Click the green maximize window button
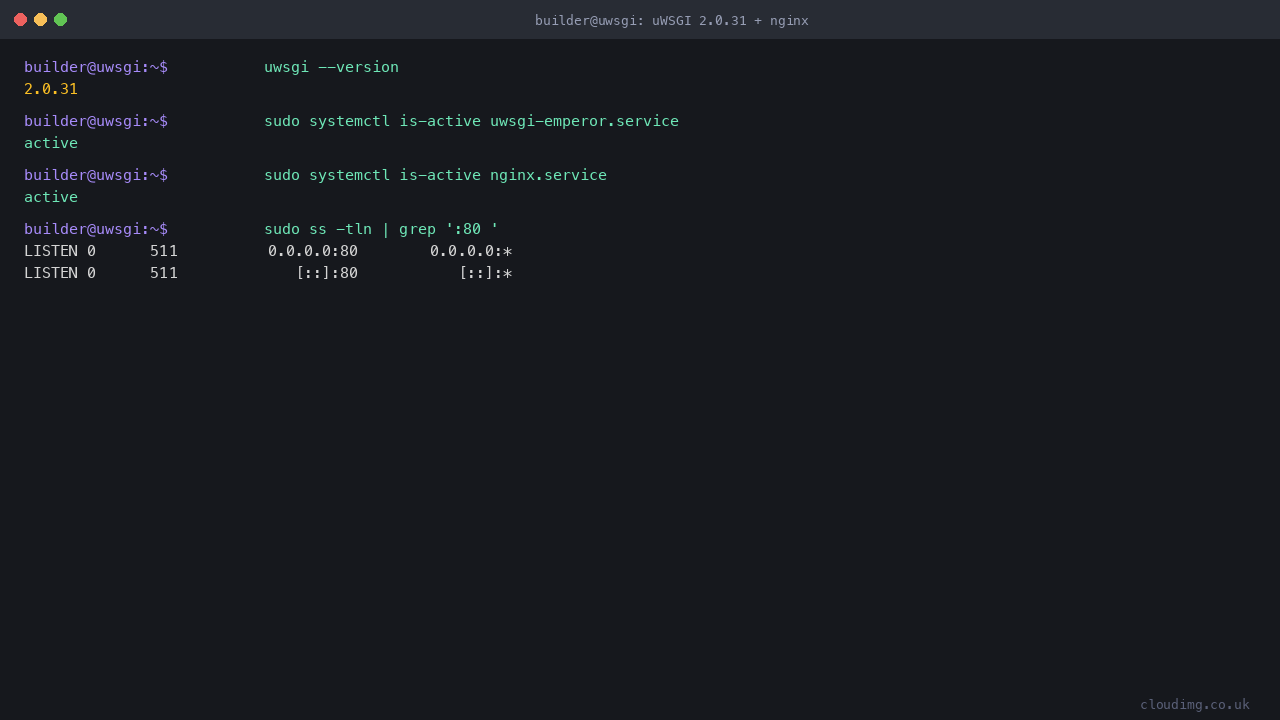Image resolution: width=1280 pixels, height=720 pixels. 60,20
